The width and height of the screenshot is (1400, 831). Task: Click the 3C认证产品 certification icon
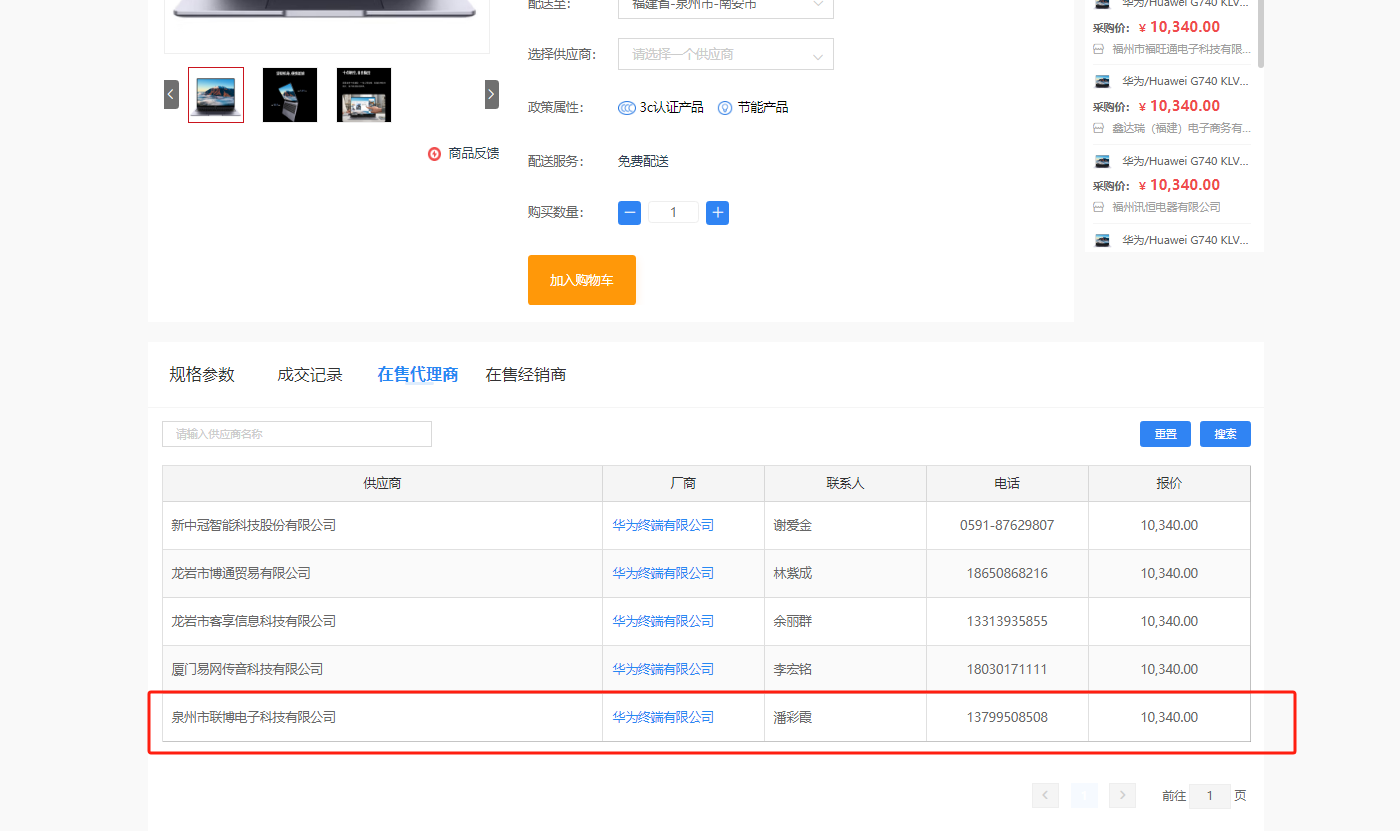pyautogui.click(x=626, y=108)
